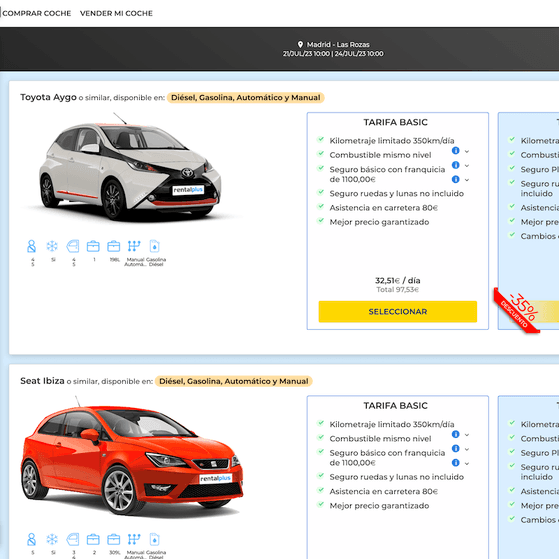Open the COMPRAR COCHE menu item
The image size is (559, 559).
coord(36,13)
